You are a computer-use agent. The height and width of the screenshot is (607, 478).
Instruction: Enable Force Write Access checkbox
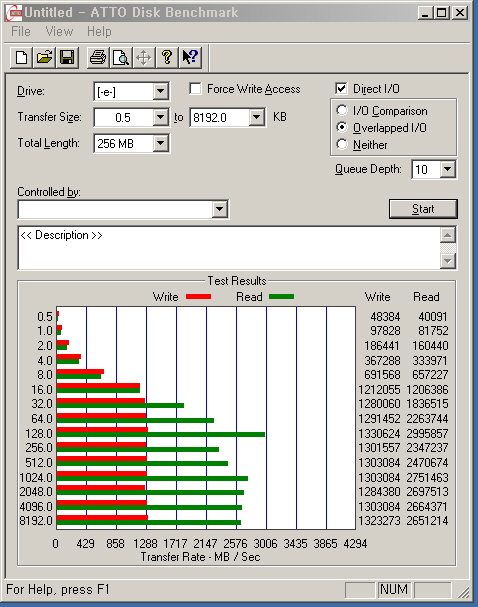(x=195, y=89)
